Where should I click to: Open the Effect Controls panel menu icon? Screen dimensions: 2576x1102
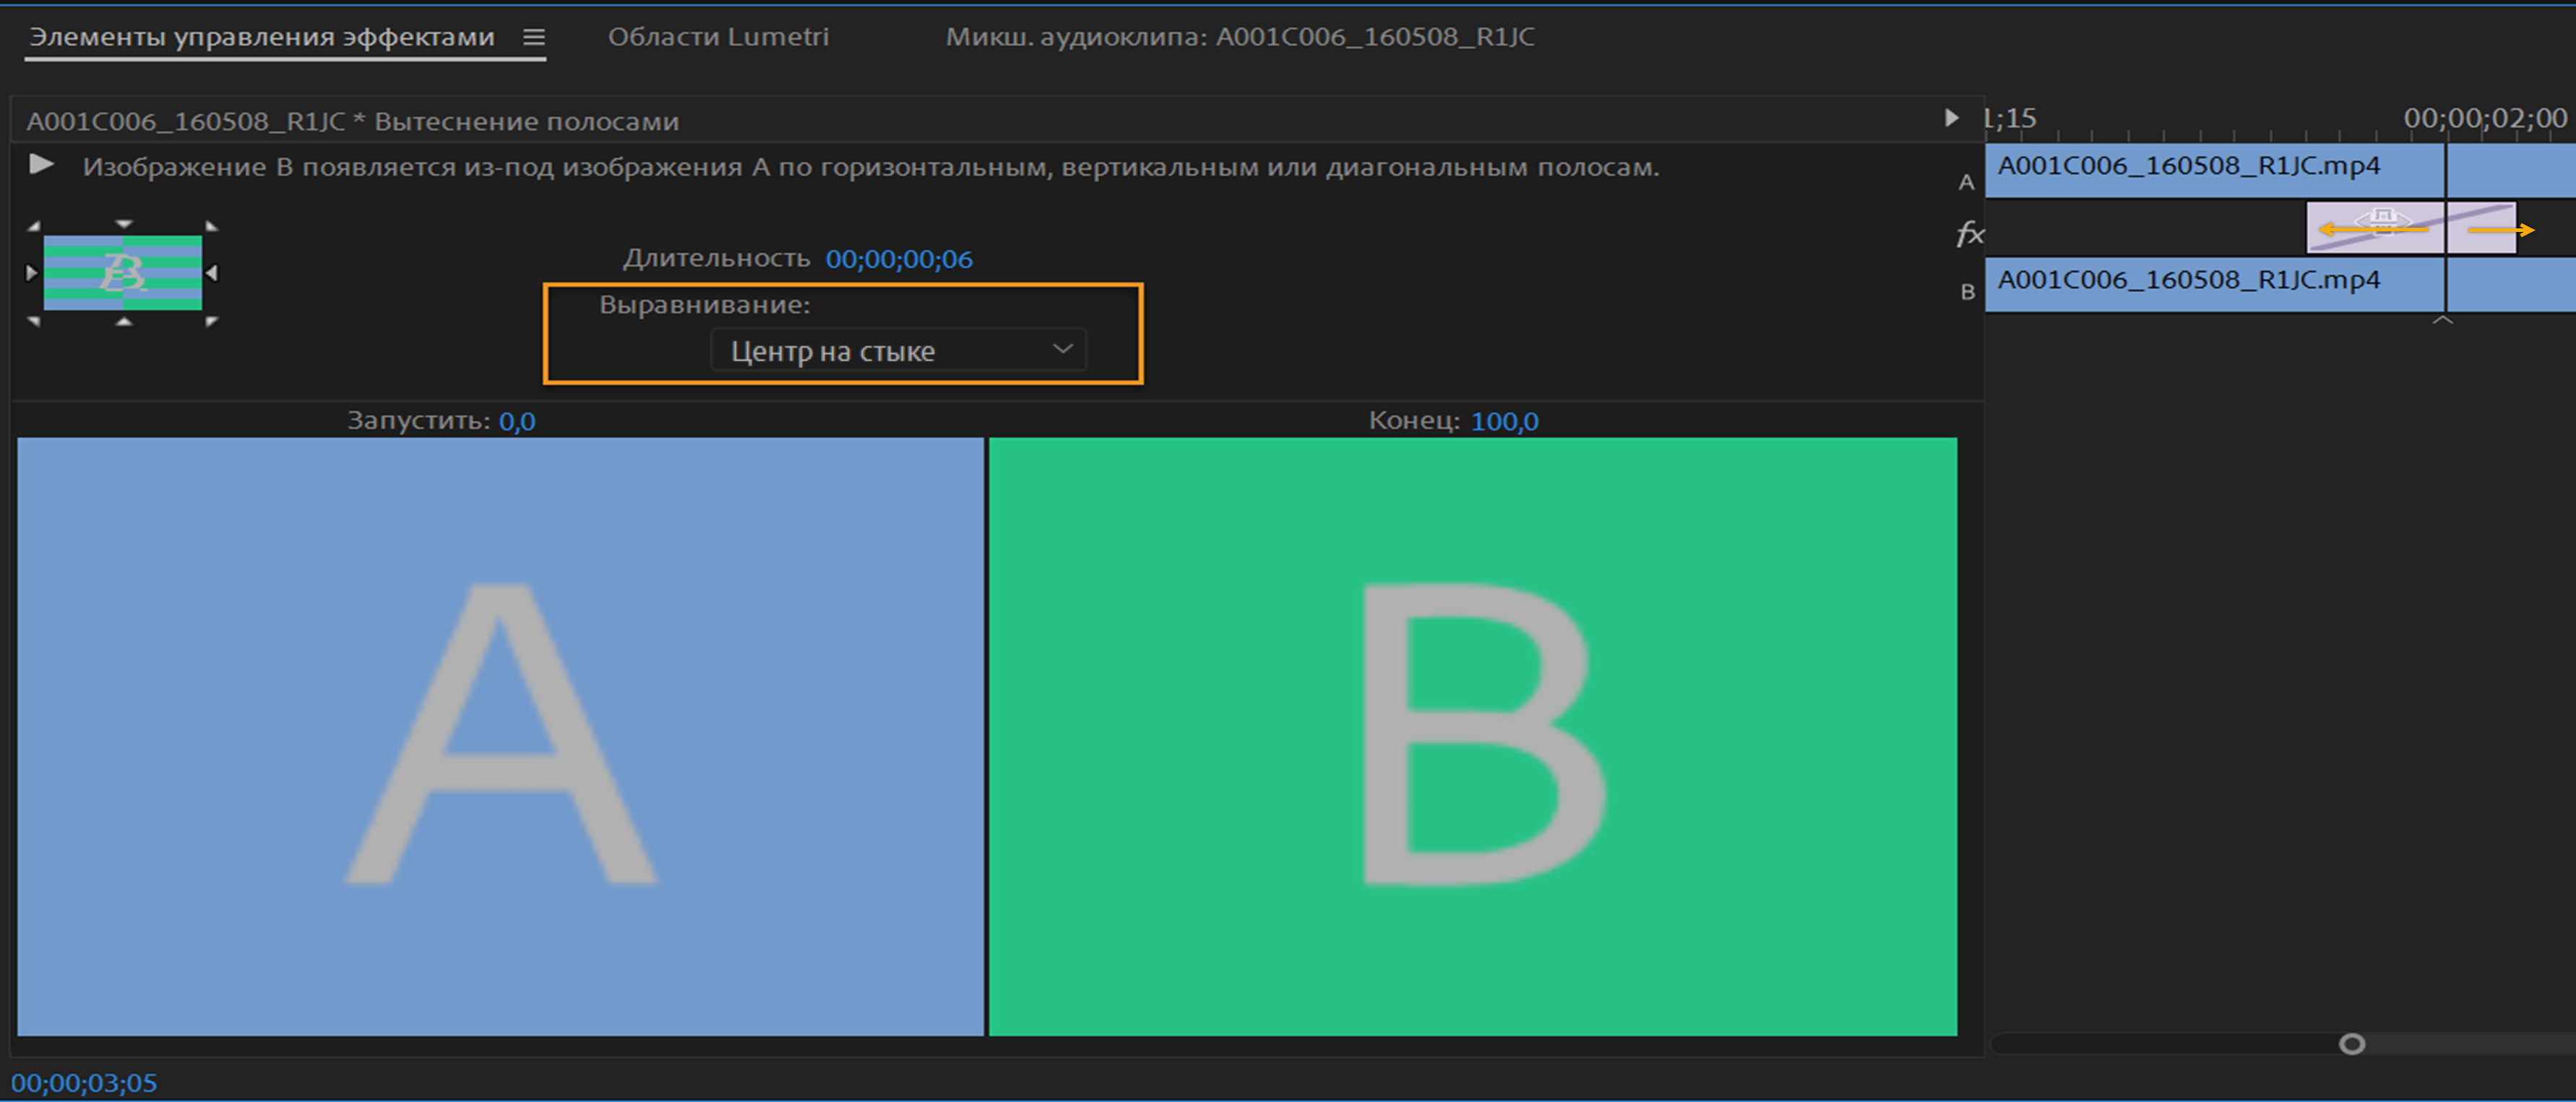[x=534, y=38]
